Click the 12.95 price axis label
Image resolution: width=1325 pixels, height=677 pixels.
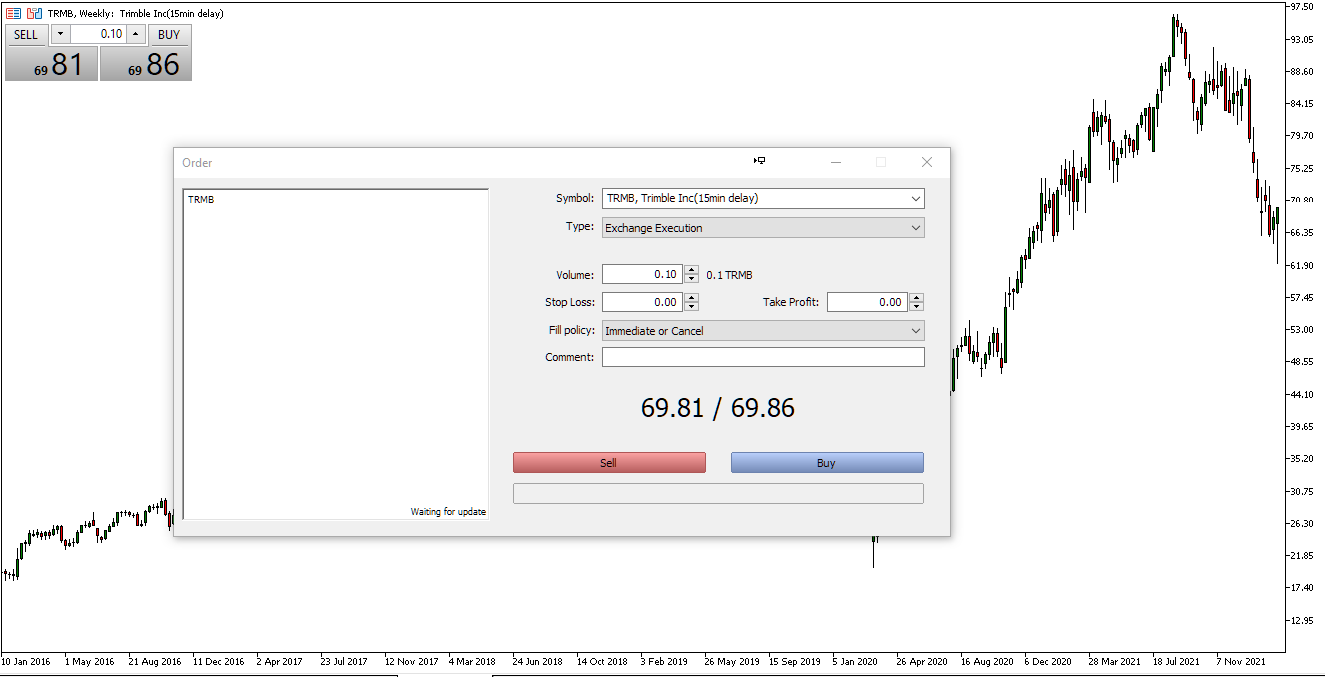coord(1302,620)
